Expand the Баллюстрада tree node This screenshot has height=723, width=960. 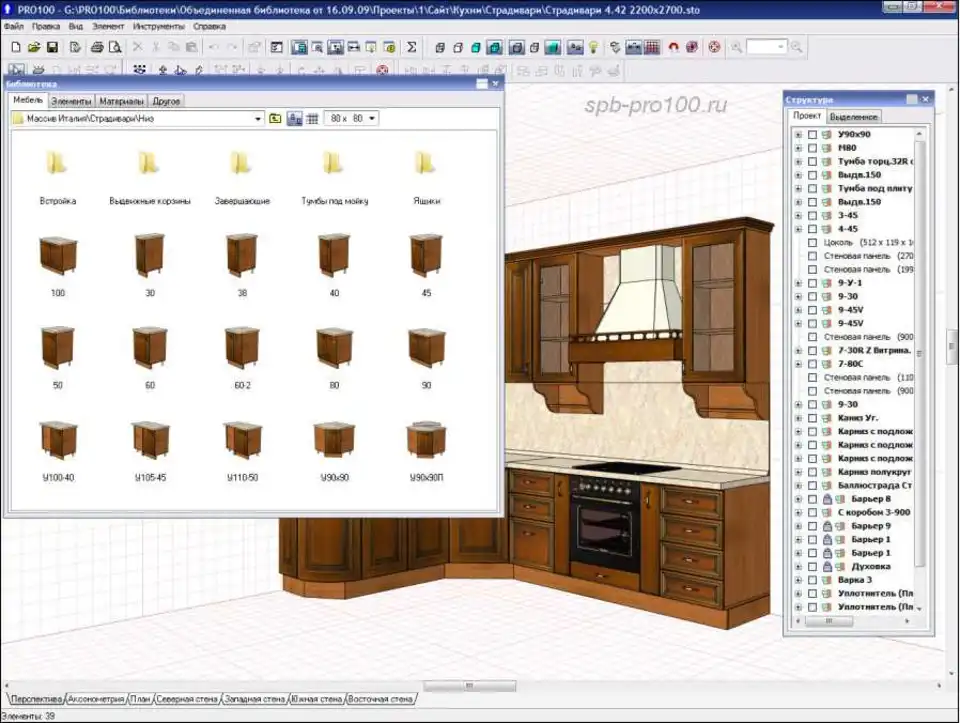click(x=798, y=485)
